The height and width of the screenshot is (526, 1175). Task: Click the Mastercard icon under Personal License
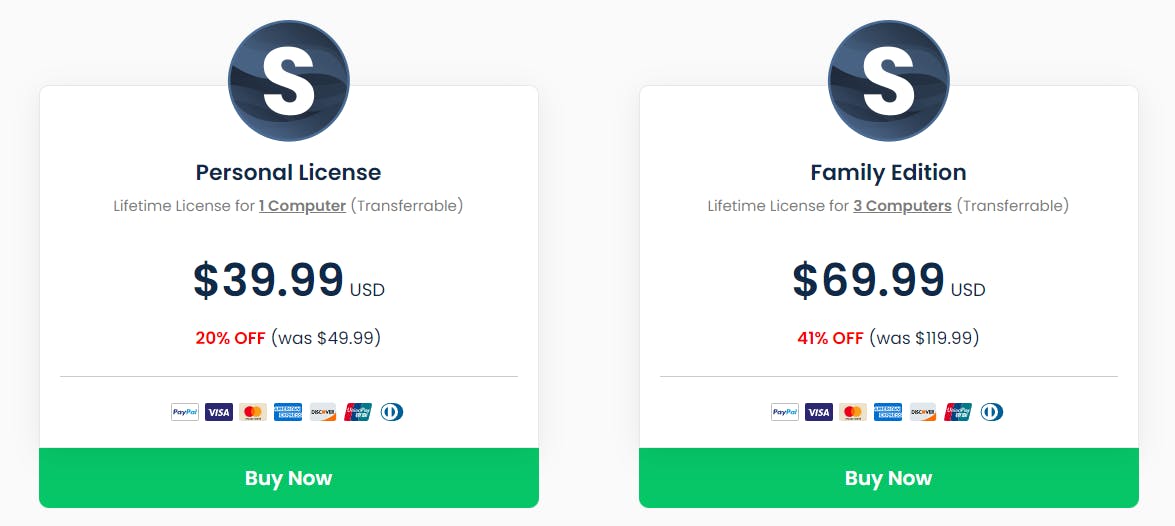click(x=253, y=412)
